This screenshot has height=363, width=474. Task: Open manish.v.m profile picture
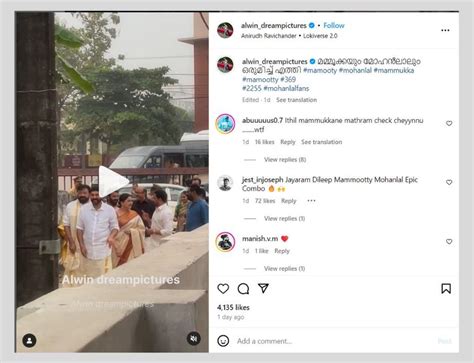click(x=225, y=242)
